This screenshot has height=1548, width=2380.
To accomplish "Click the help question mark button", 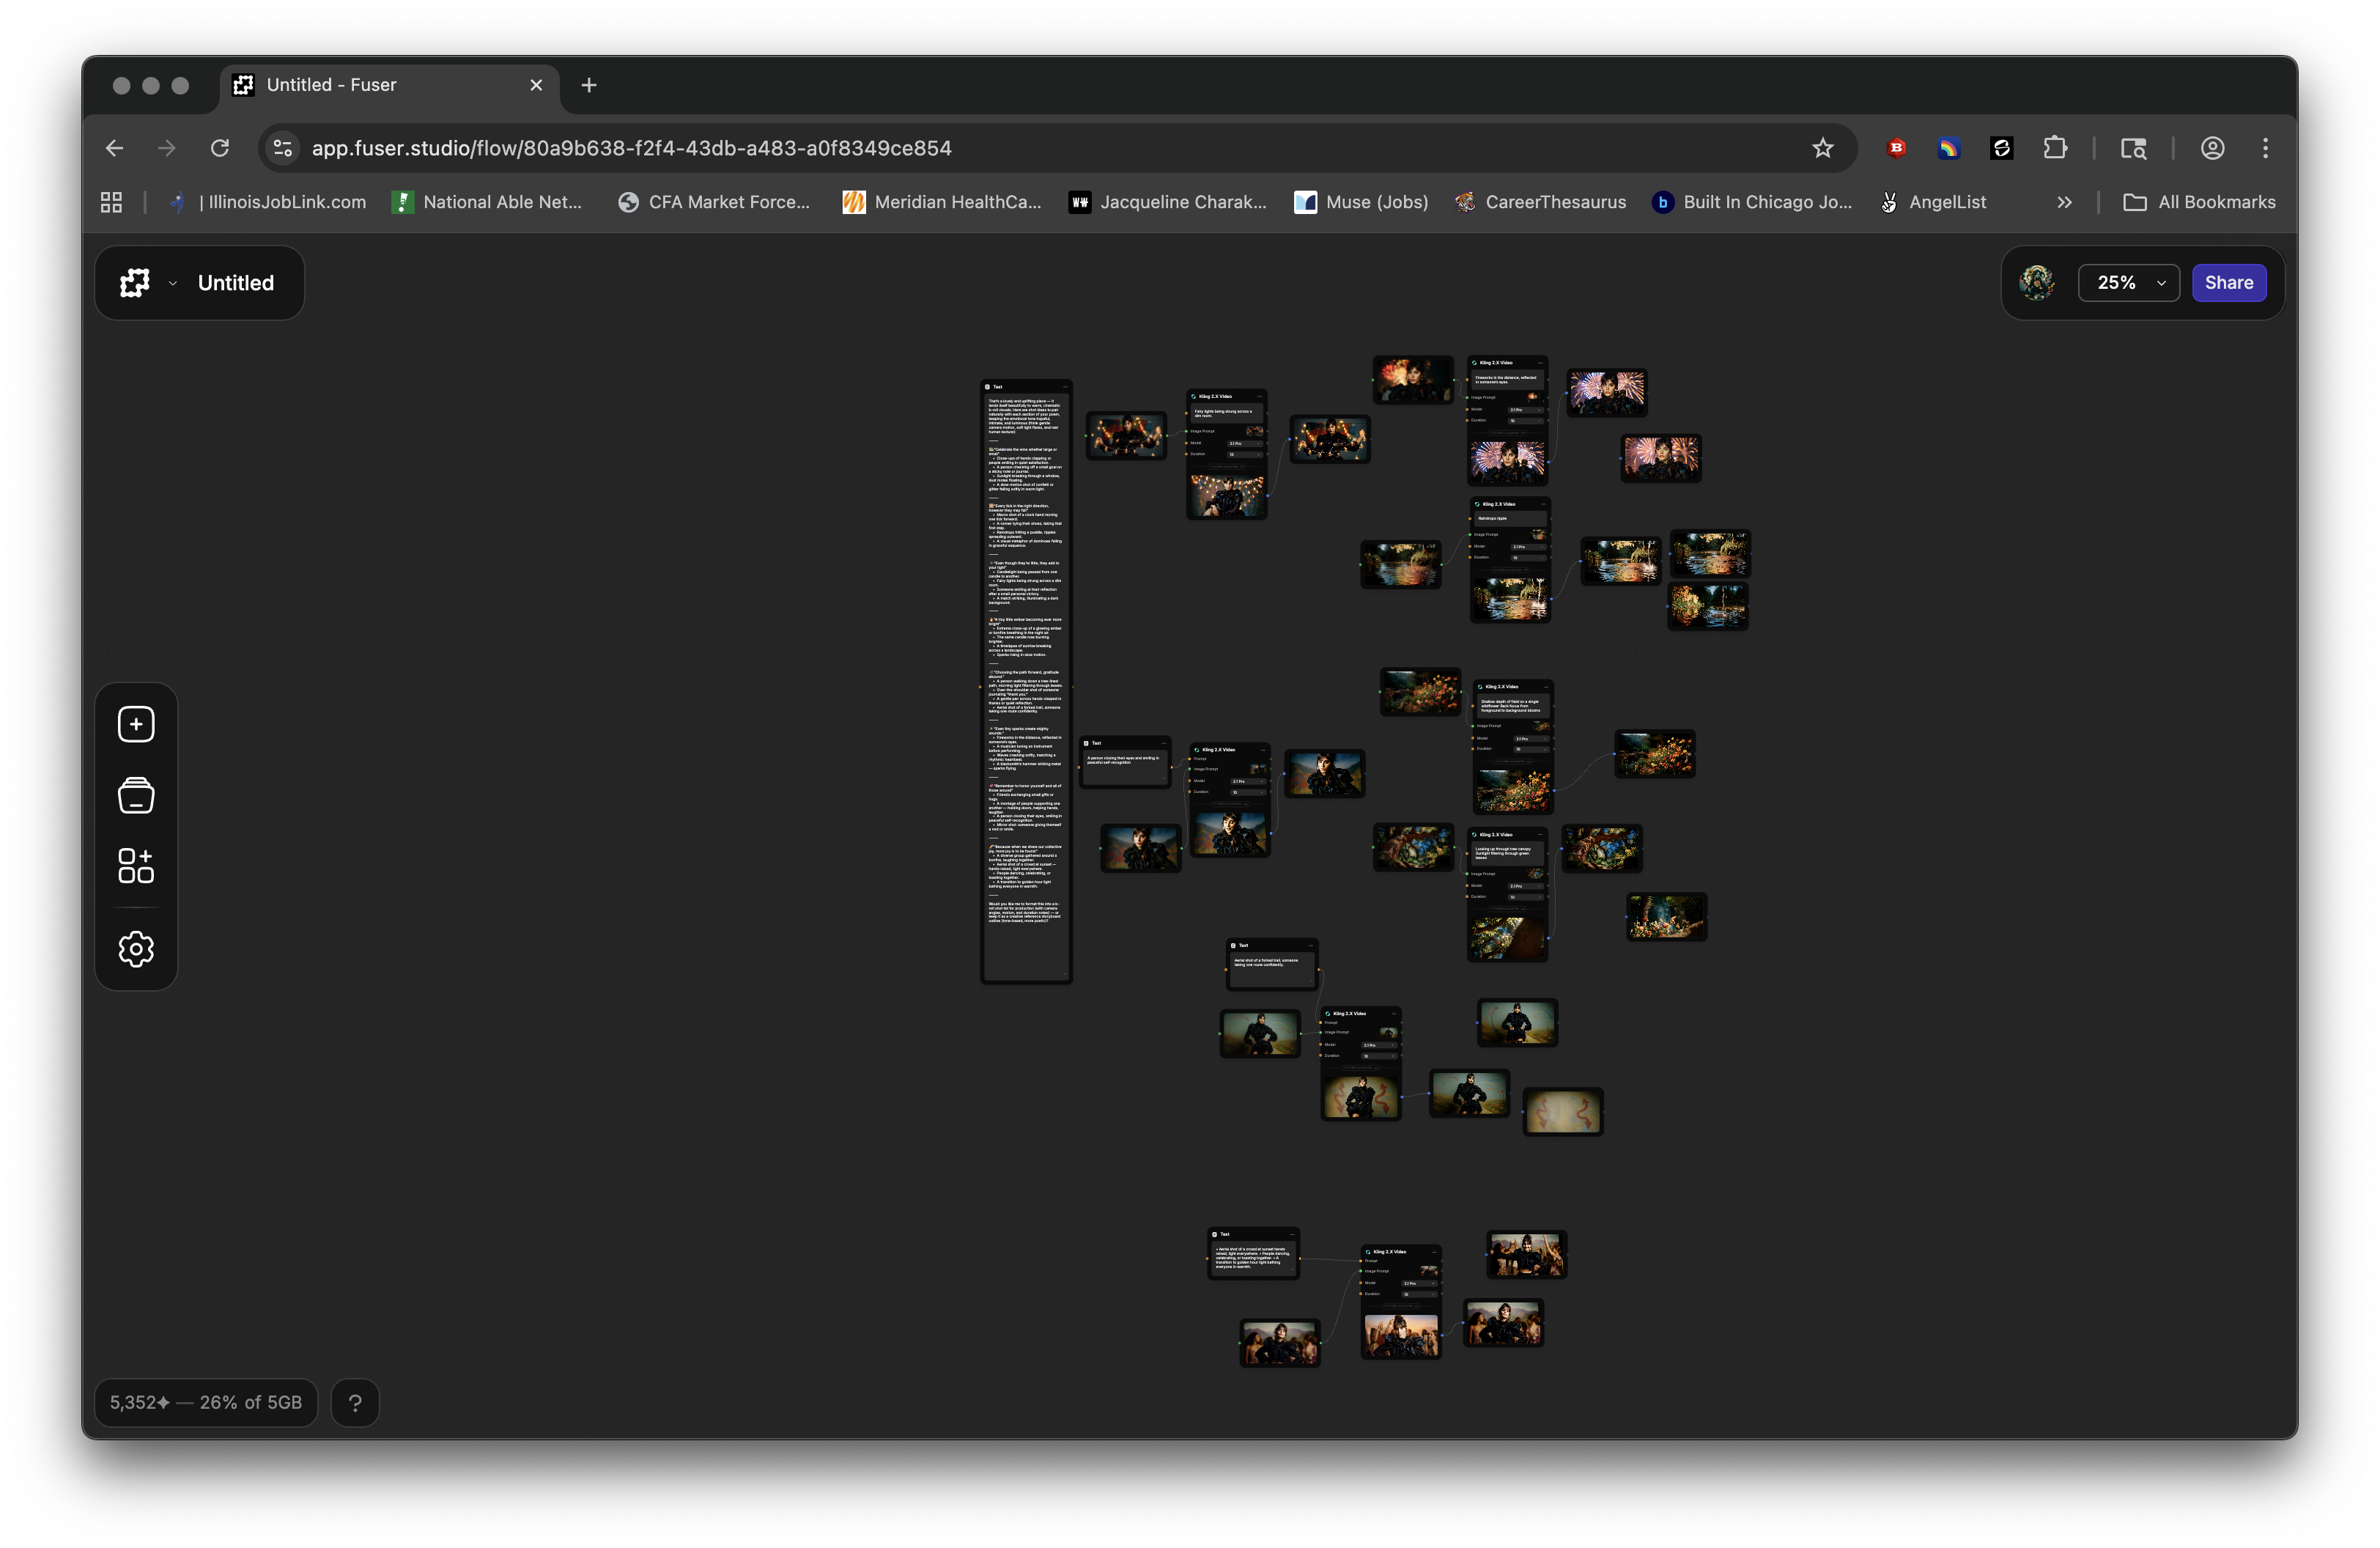I will (355, 1402).
